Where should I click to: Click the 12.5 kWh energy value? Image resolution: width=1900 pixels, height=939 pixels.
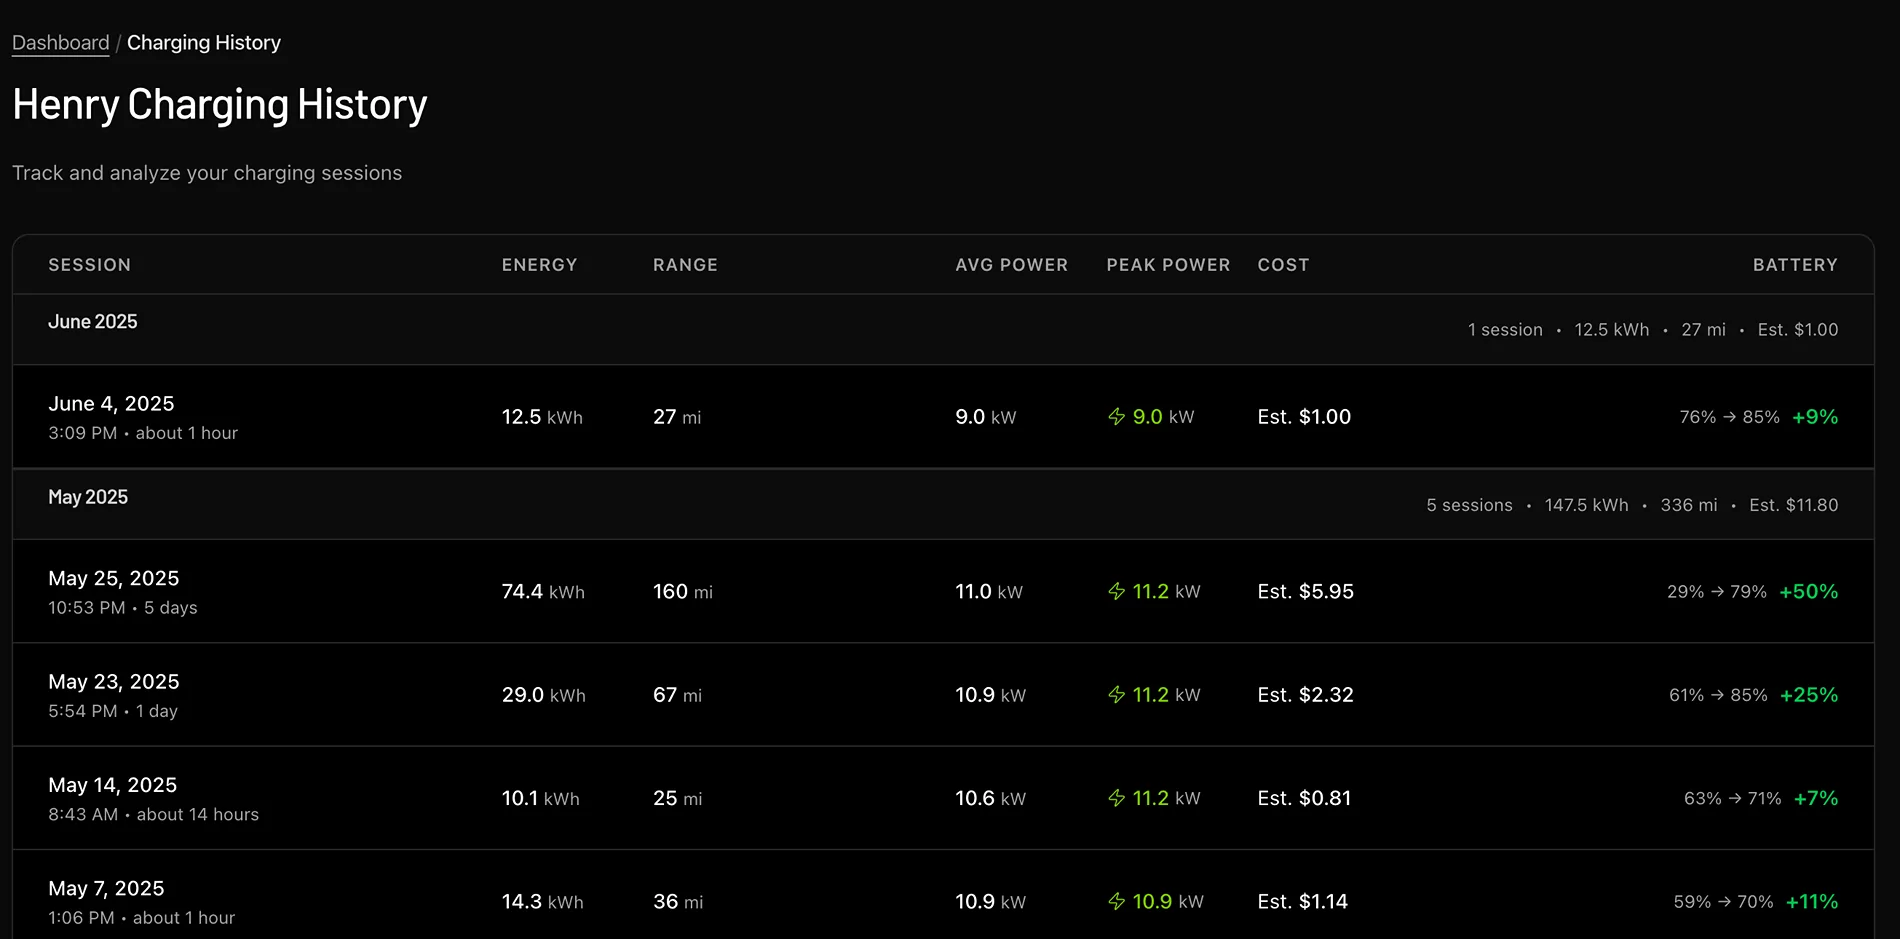(542, 417)
